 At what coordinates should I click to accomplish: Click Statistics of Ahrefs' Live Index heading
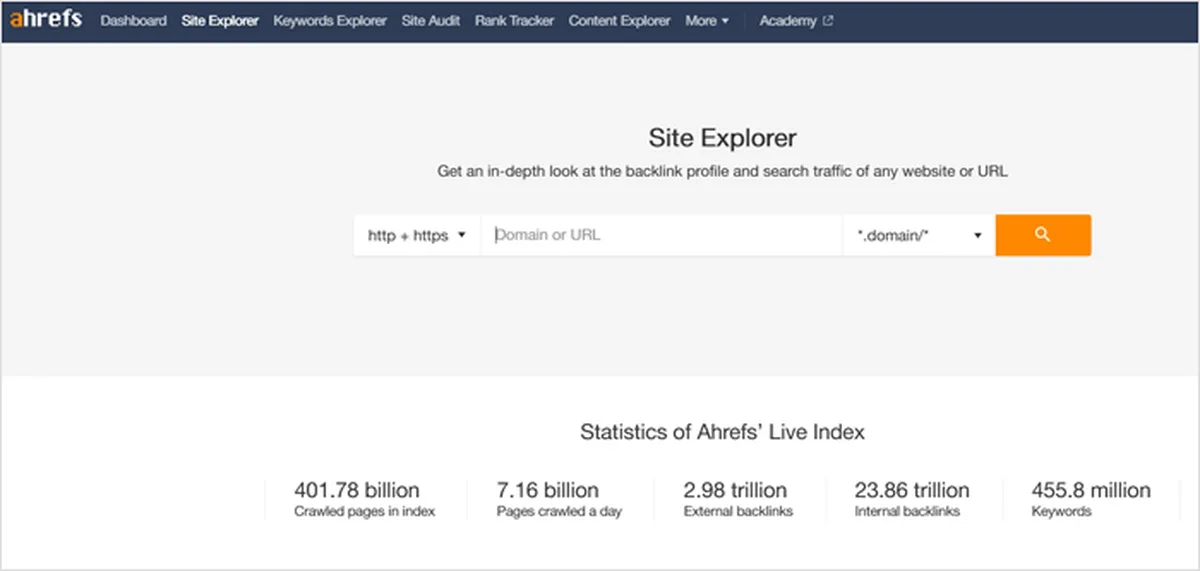(722, 433)
